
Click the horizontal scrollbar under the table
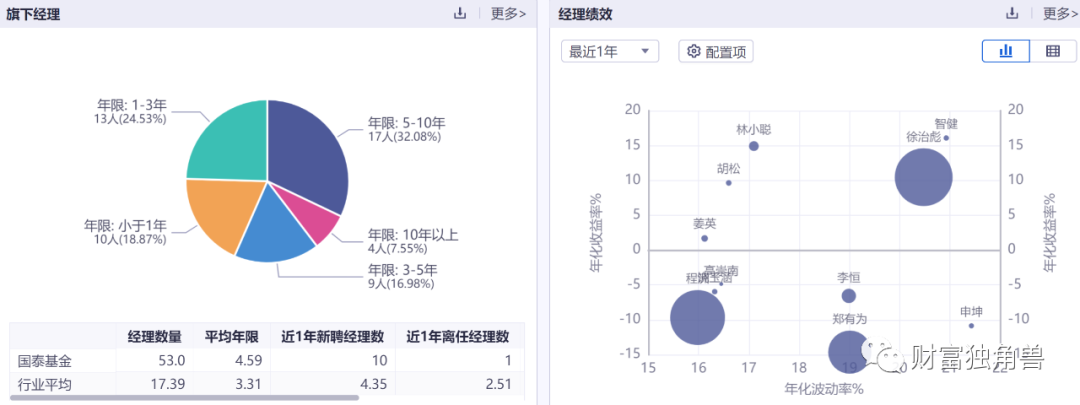(x=185, y=397)
